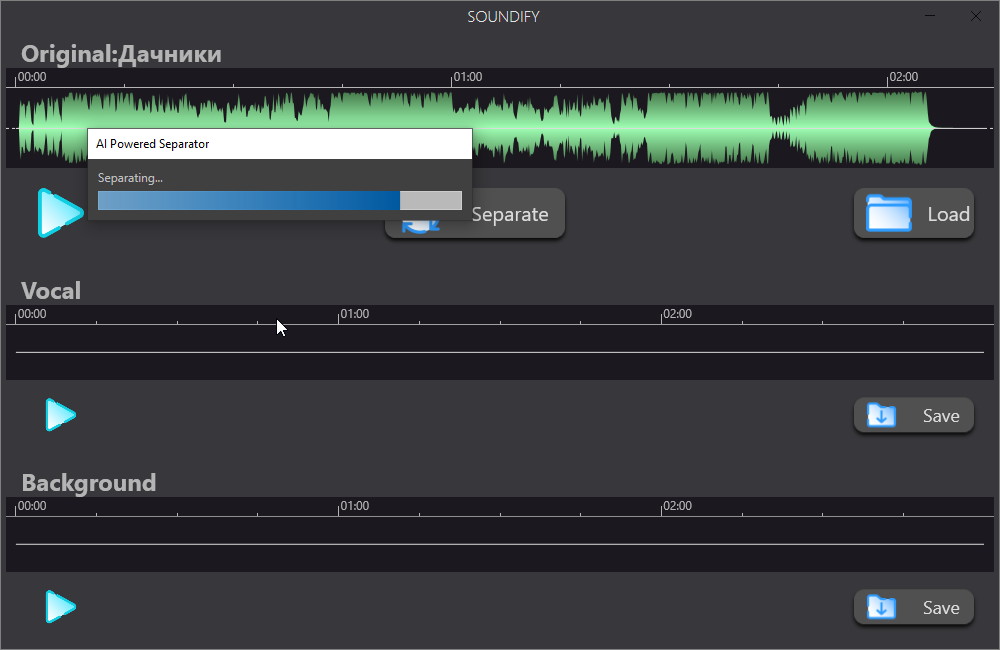Click the 02:00 marker on original timeline
Viewport: 1000px width, 650px height.
click(904, 77)
